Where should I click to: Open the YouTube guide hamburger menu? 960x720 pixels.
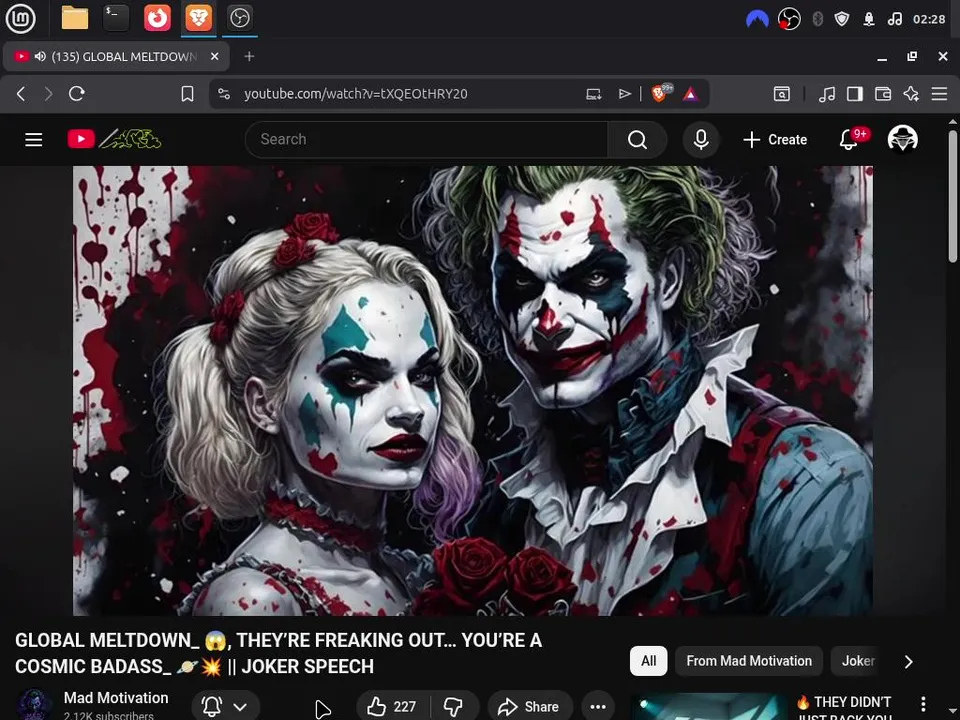(34, 140)
